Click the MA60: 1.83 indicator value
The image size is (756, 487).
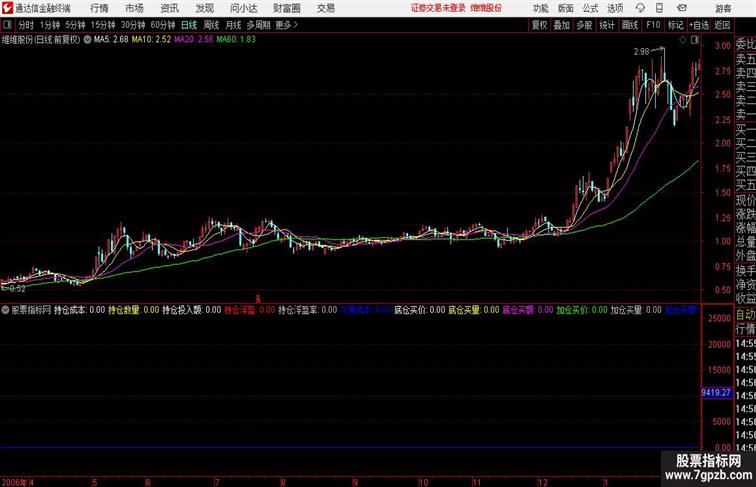click(236, 40)
